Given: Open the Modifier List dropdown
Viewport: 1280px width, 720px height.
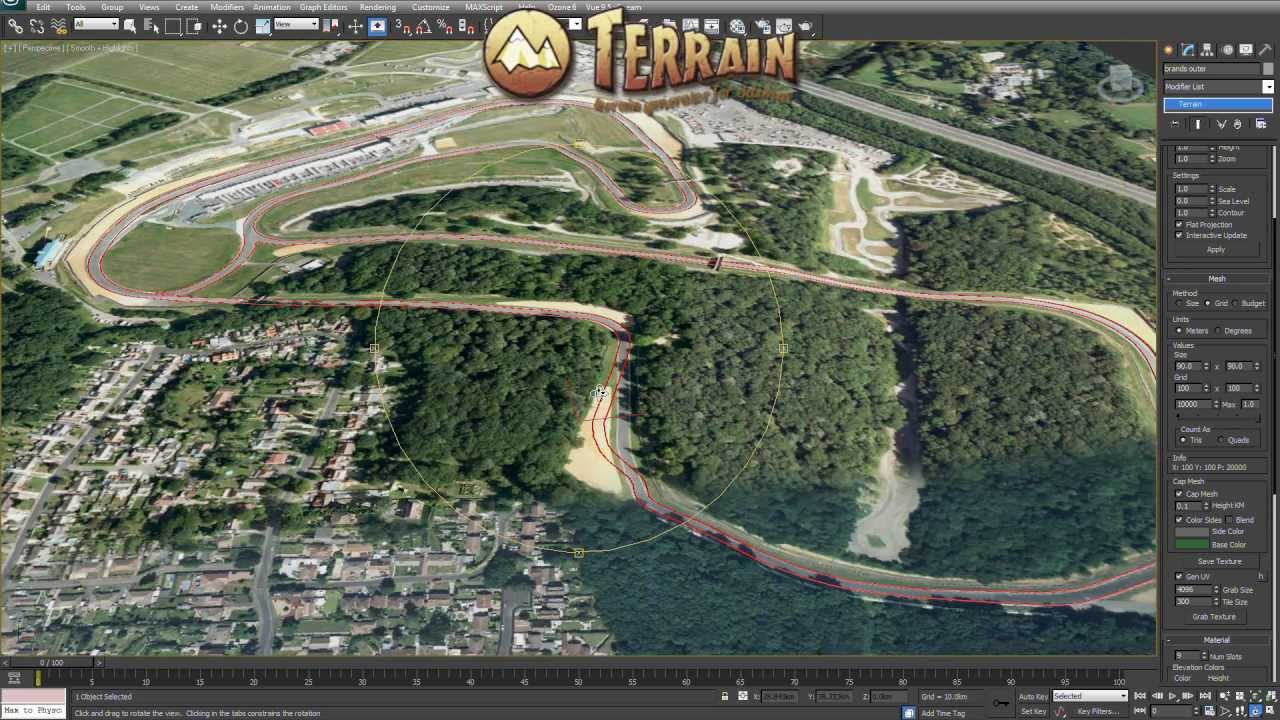Looking at the screenshot, I should (x=1268, y=87).
